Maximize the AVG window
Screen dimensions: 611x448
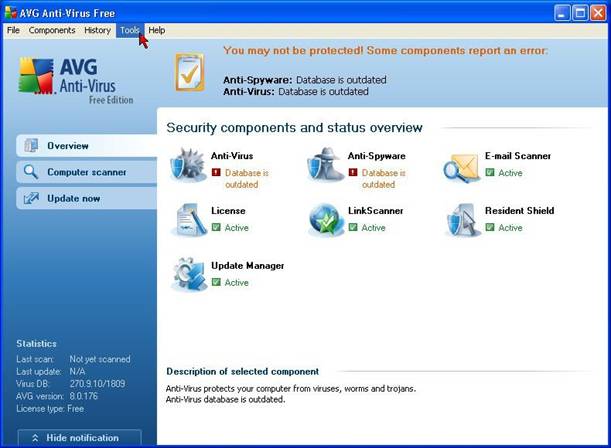tap(580, 13)
